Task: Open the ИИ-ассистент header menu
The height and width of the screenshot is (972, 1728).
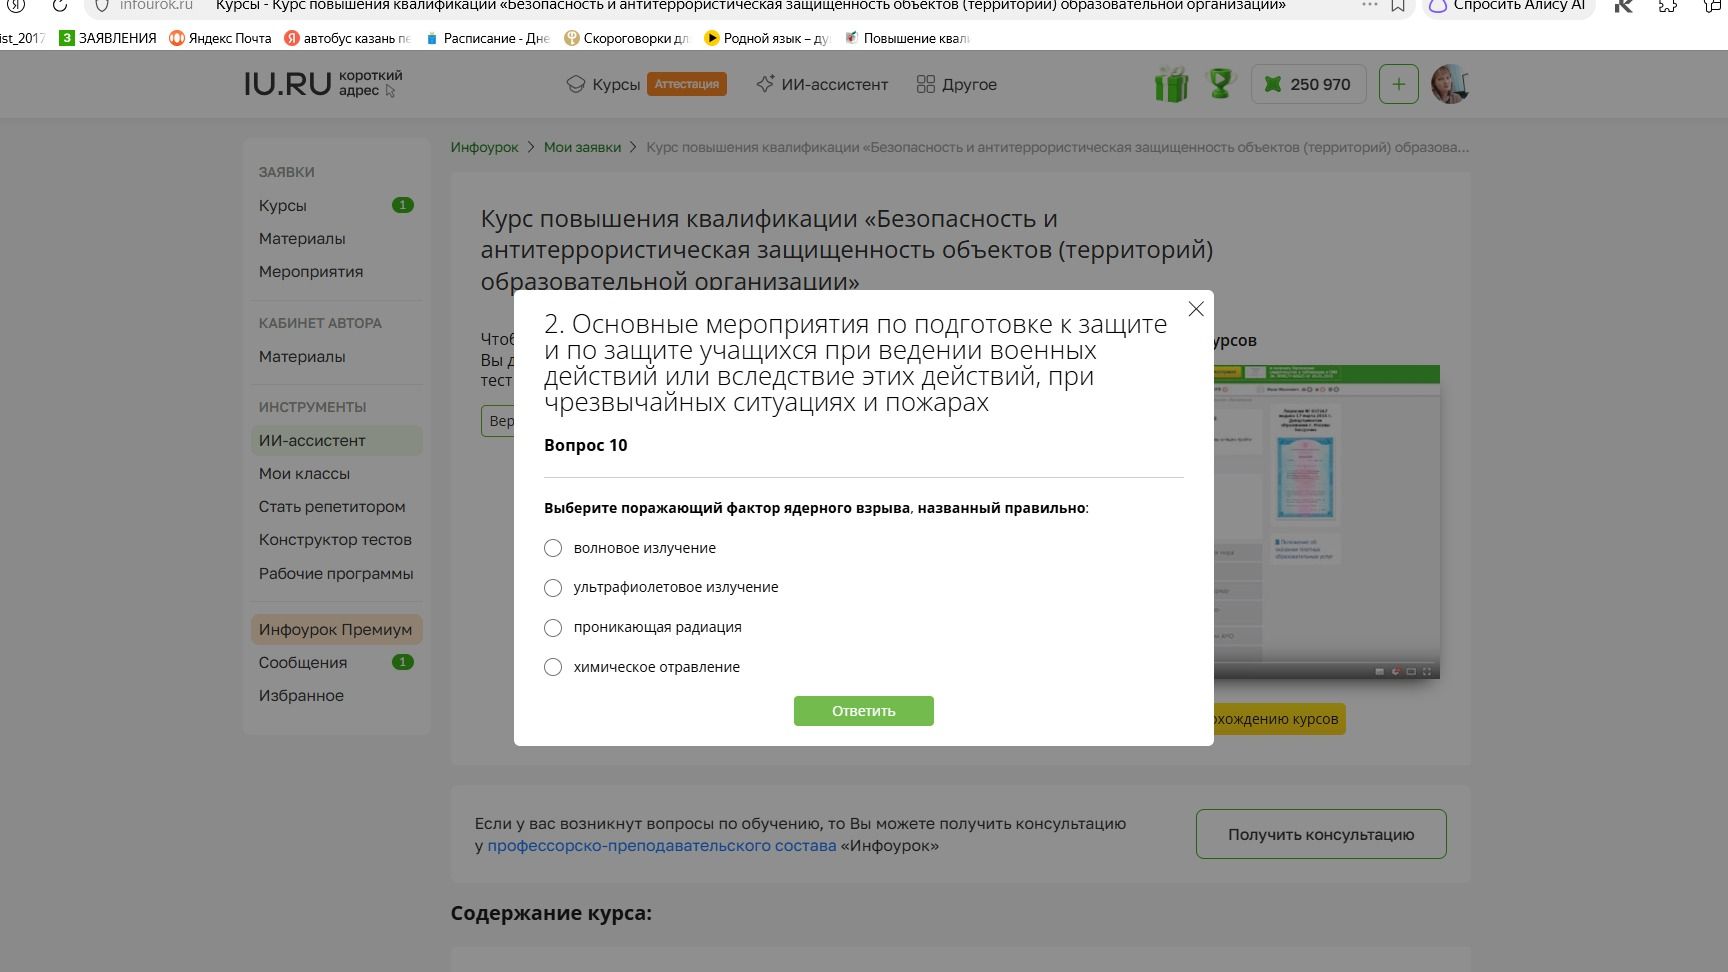Action: point(822,84)
